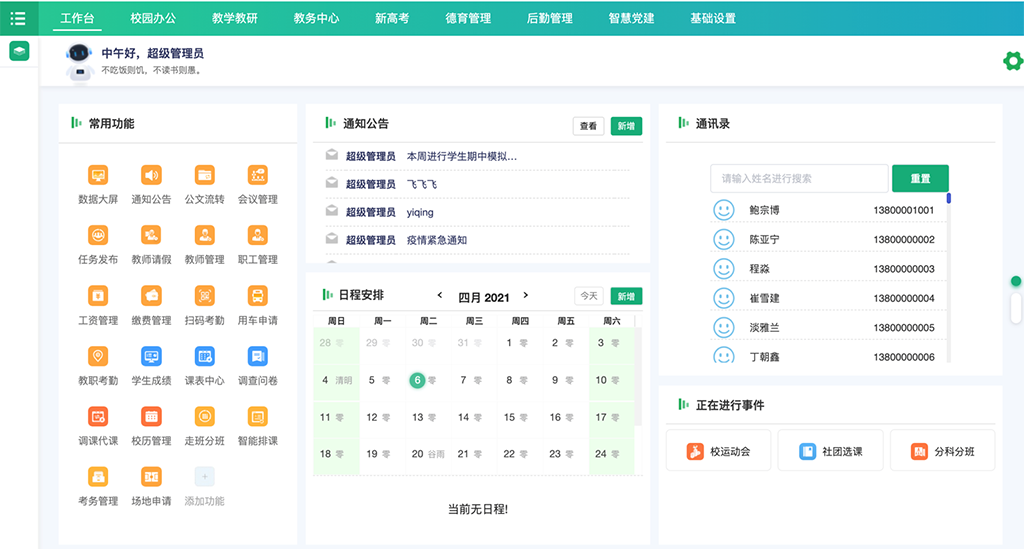This screenshot has width=1024, height=549.
Task: Click 今天 button in schedule panel
Action: (589, 296)
